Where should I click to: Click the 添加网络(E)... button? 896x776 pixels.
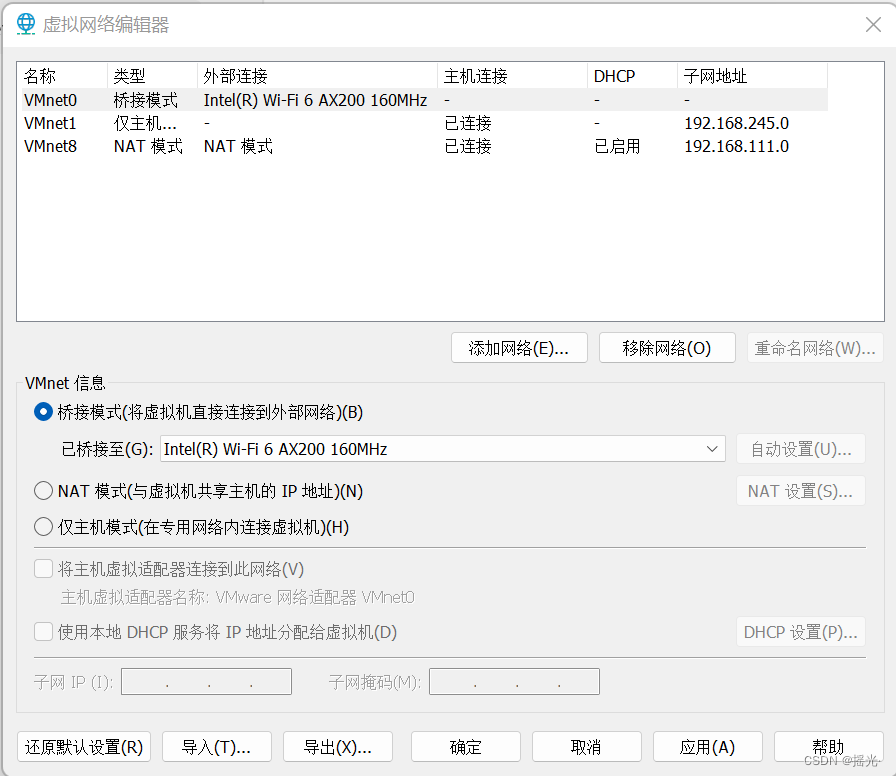pos(519,348)
